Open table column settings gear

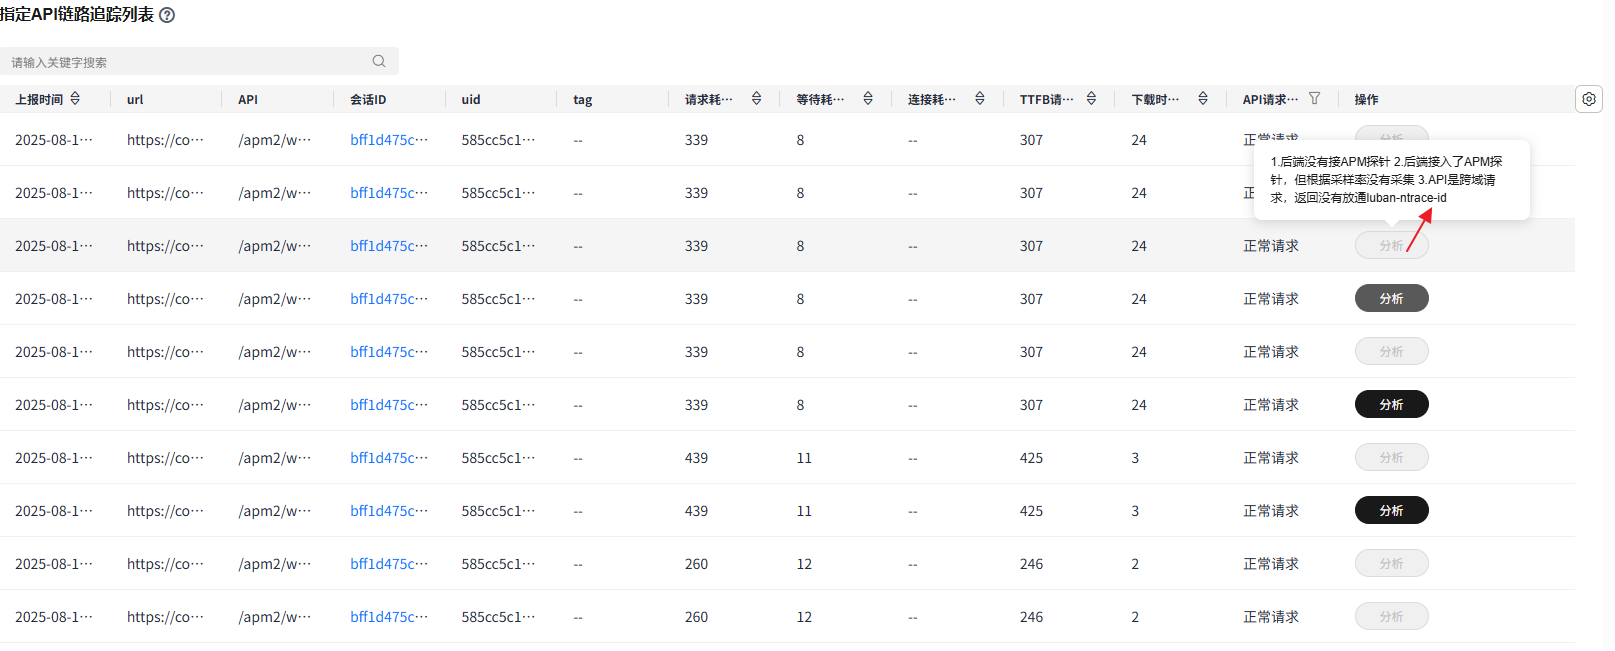pyautogui.click(x=1589, y=99)
